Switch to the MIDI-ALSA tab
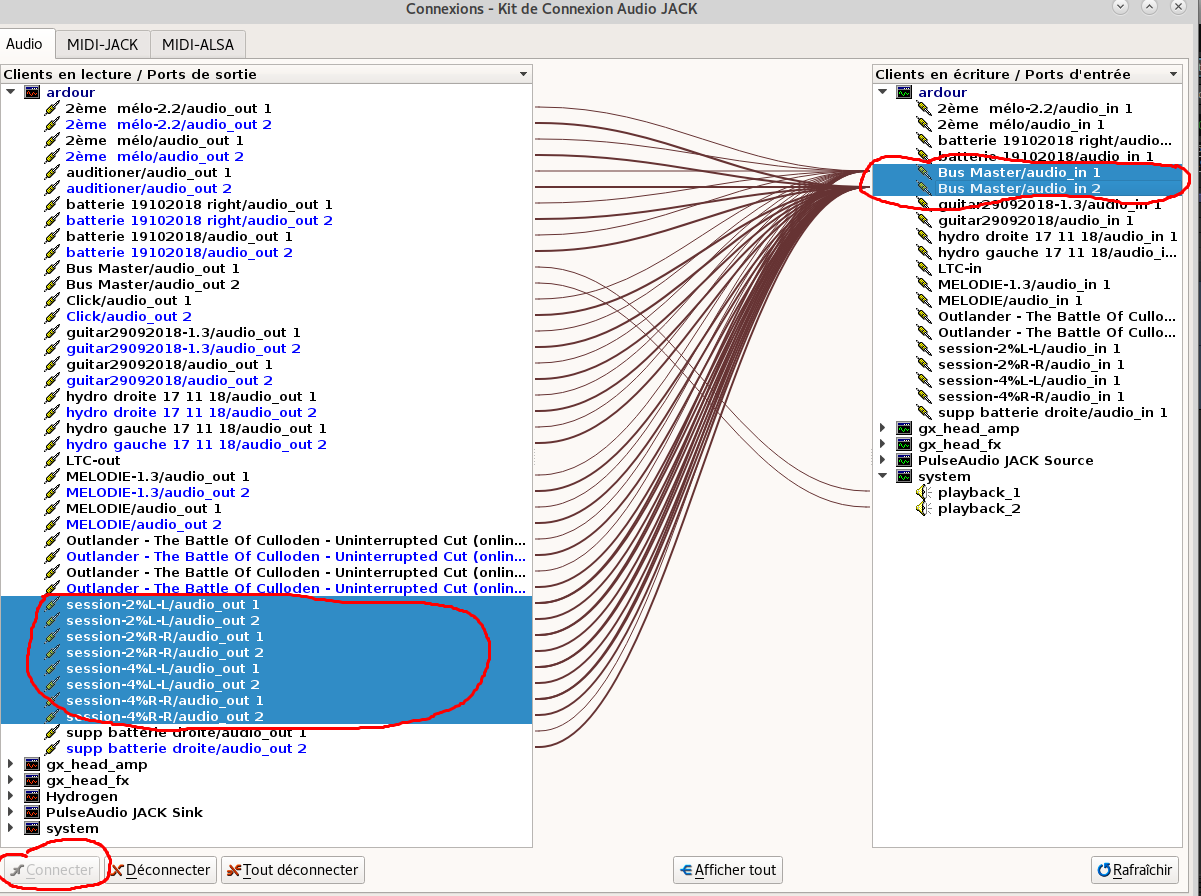 click(198, 44)
